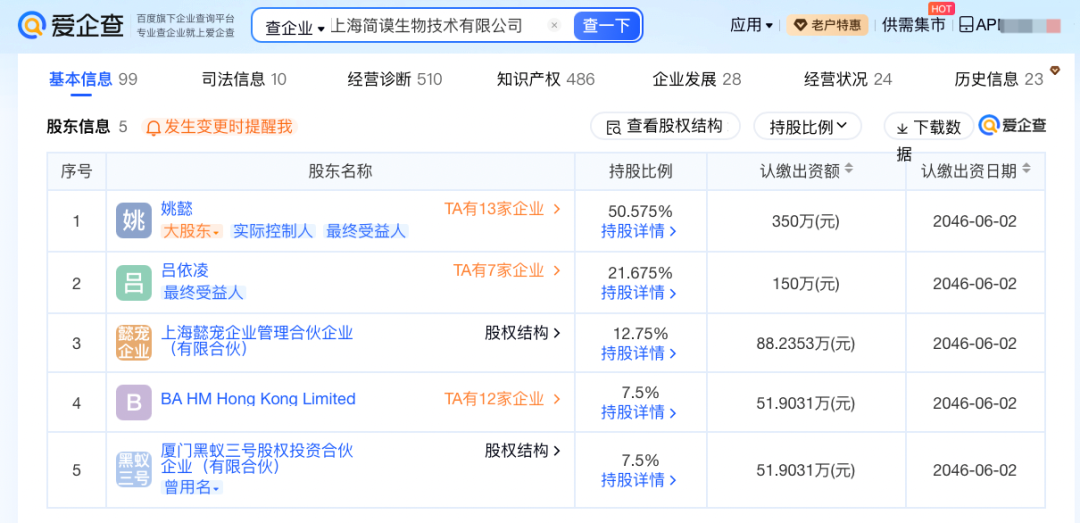Sort by 认缴出资额 column arrows
1080x523 pixels.
(849, 170)
